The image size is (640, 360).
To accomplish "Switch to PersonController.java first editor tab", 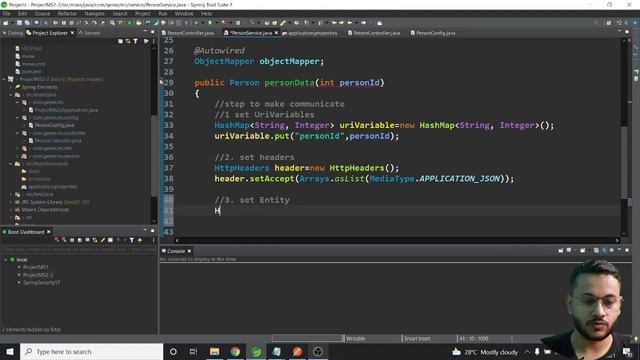I will click(188, 33).
